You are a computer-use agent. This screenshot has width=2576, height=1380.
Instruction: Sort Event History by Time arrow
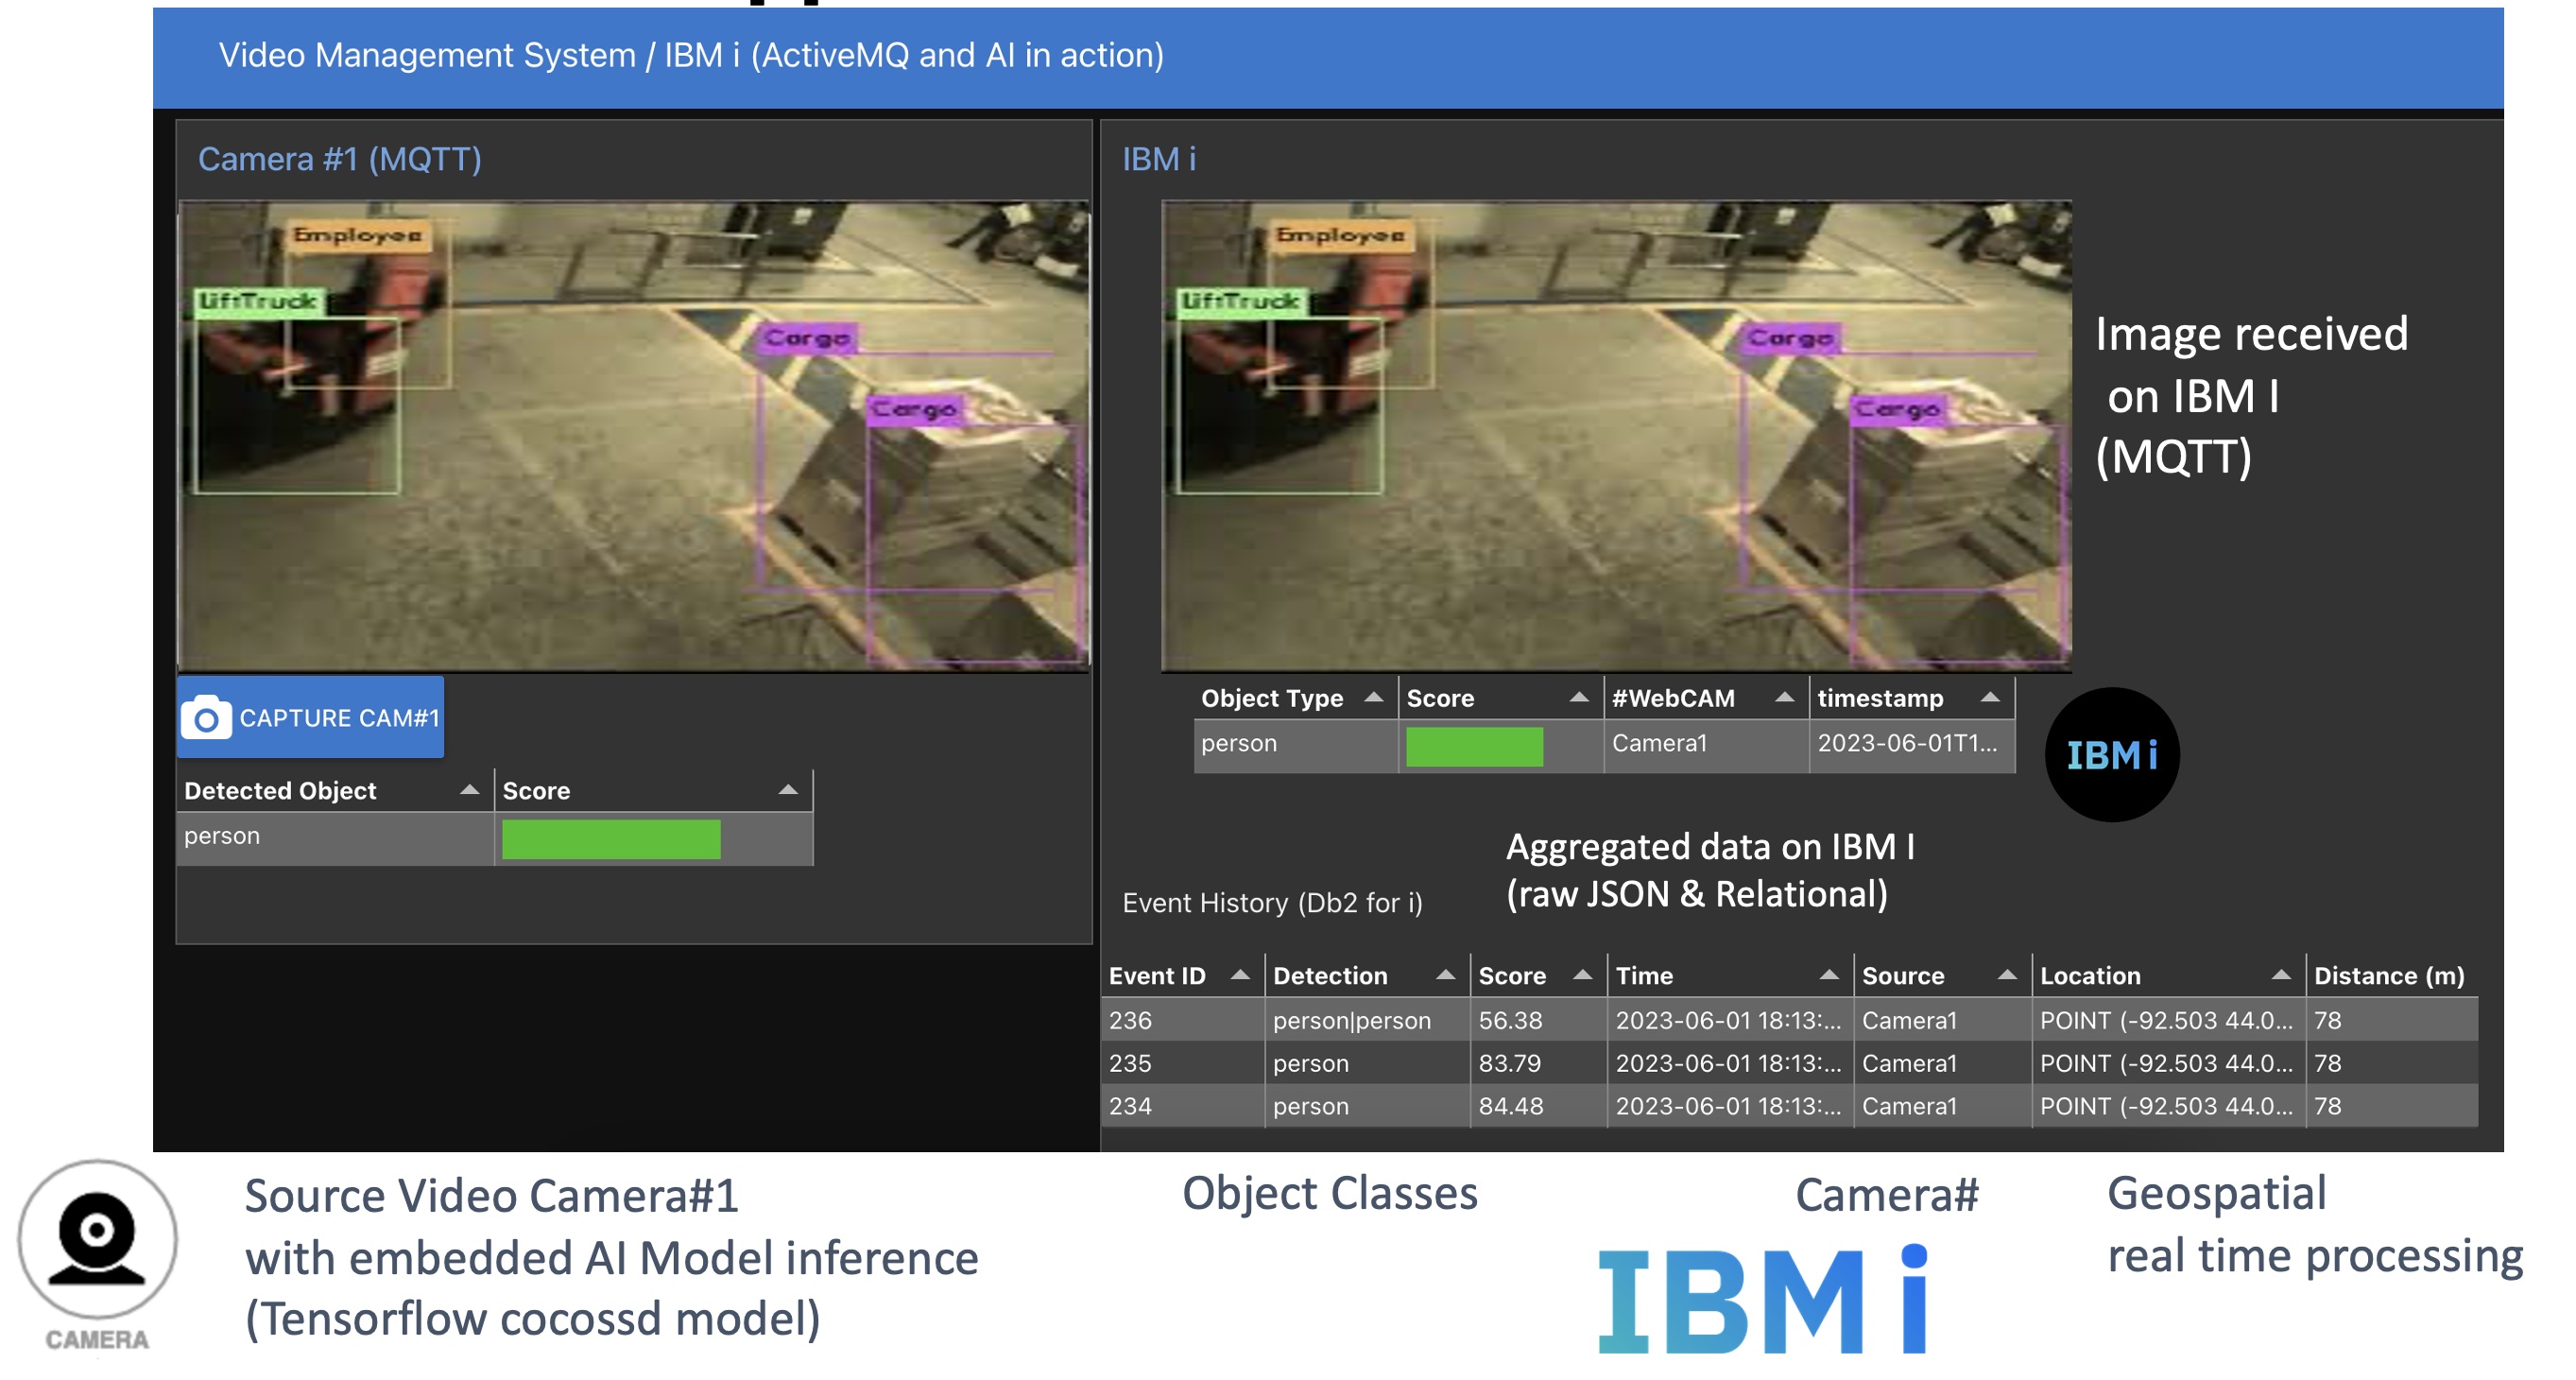1829,974
